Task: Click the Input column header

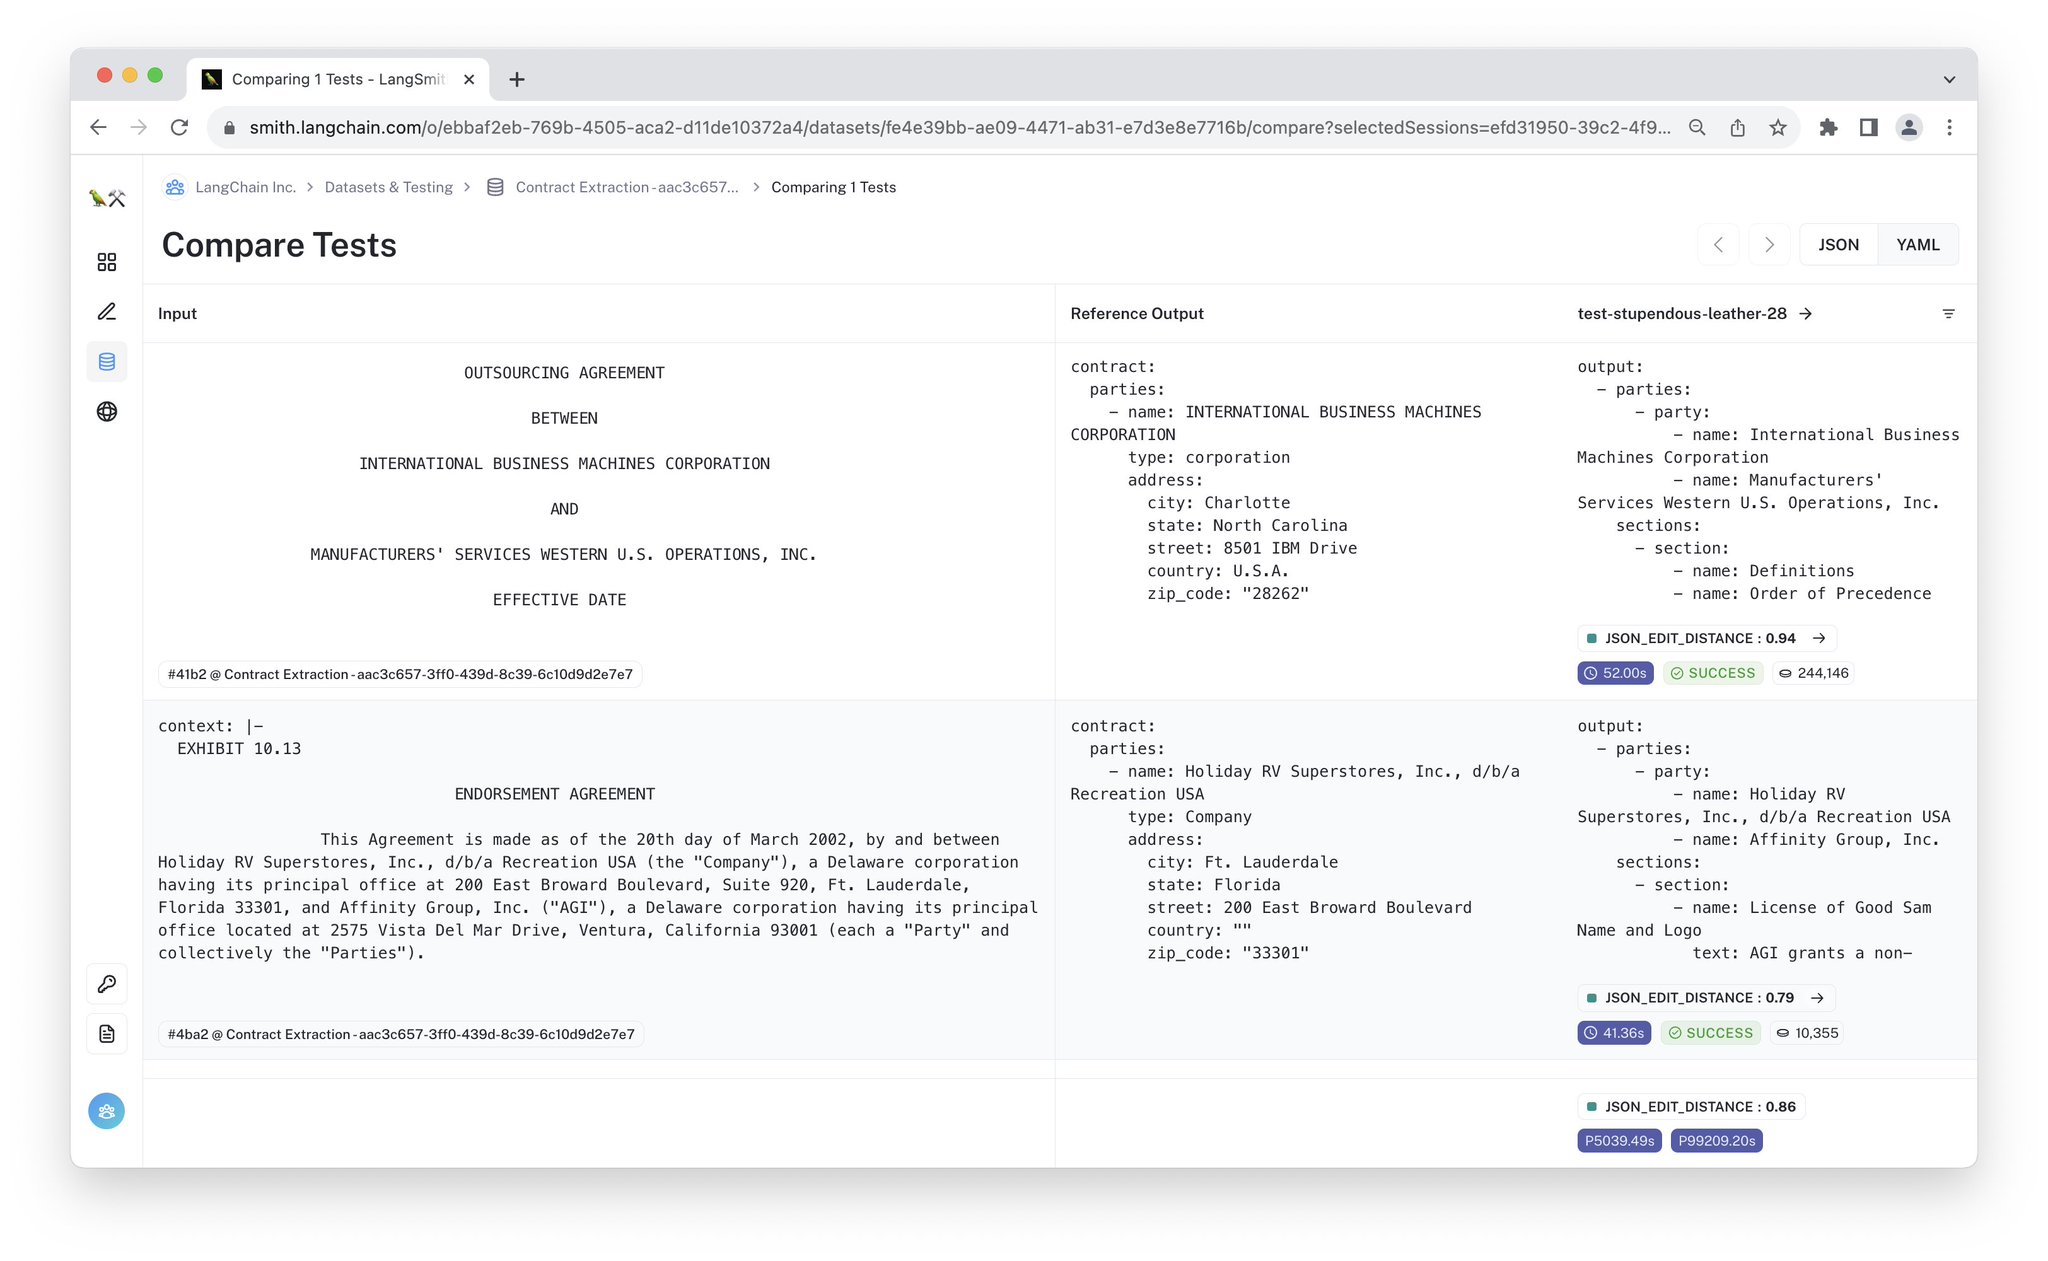Action: point(177,314)
